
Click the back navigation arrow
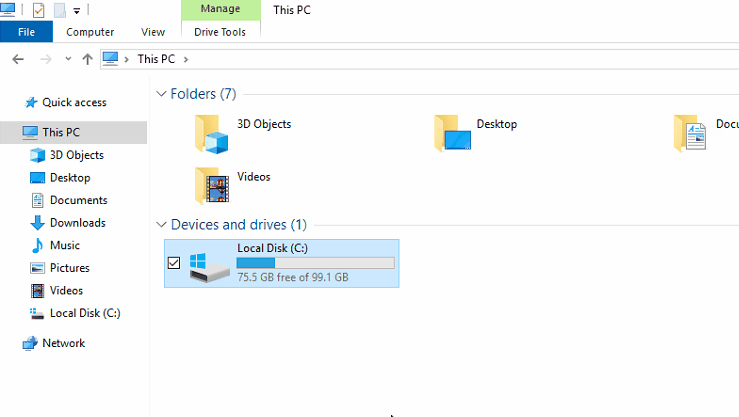click(18, 59)
